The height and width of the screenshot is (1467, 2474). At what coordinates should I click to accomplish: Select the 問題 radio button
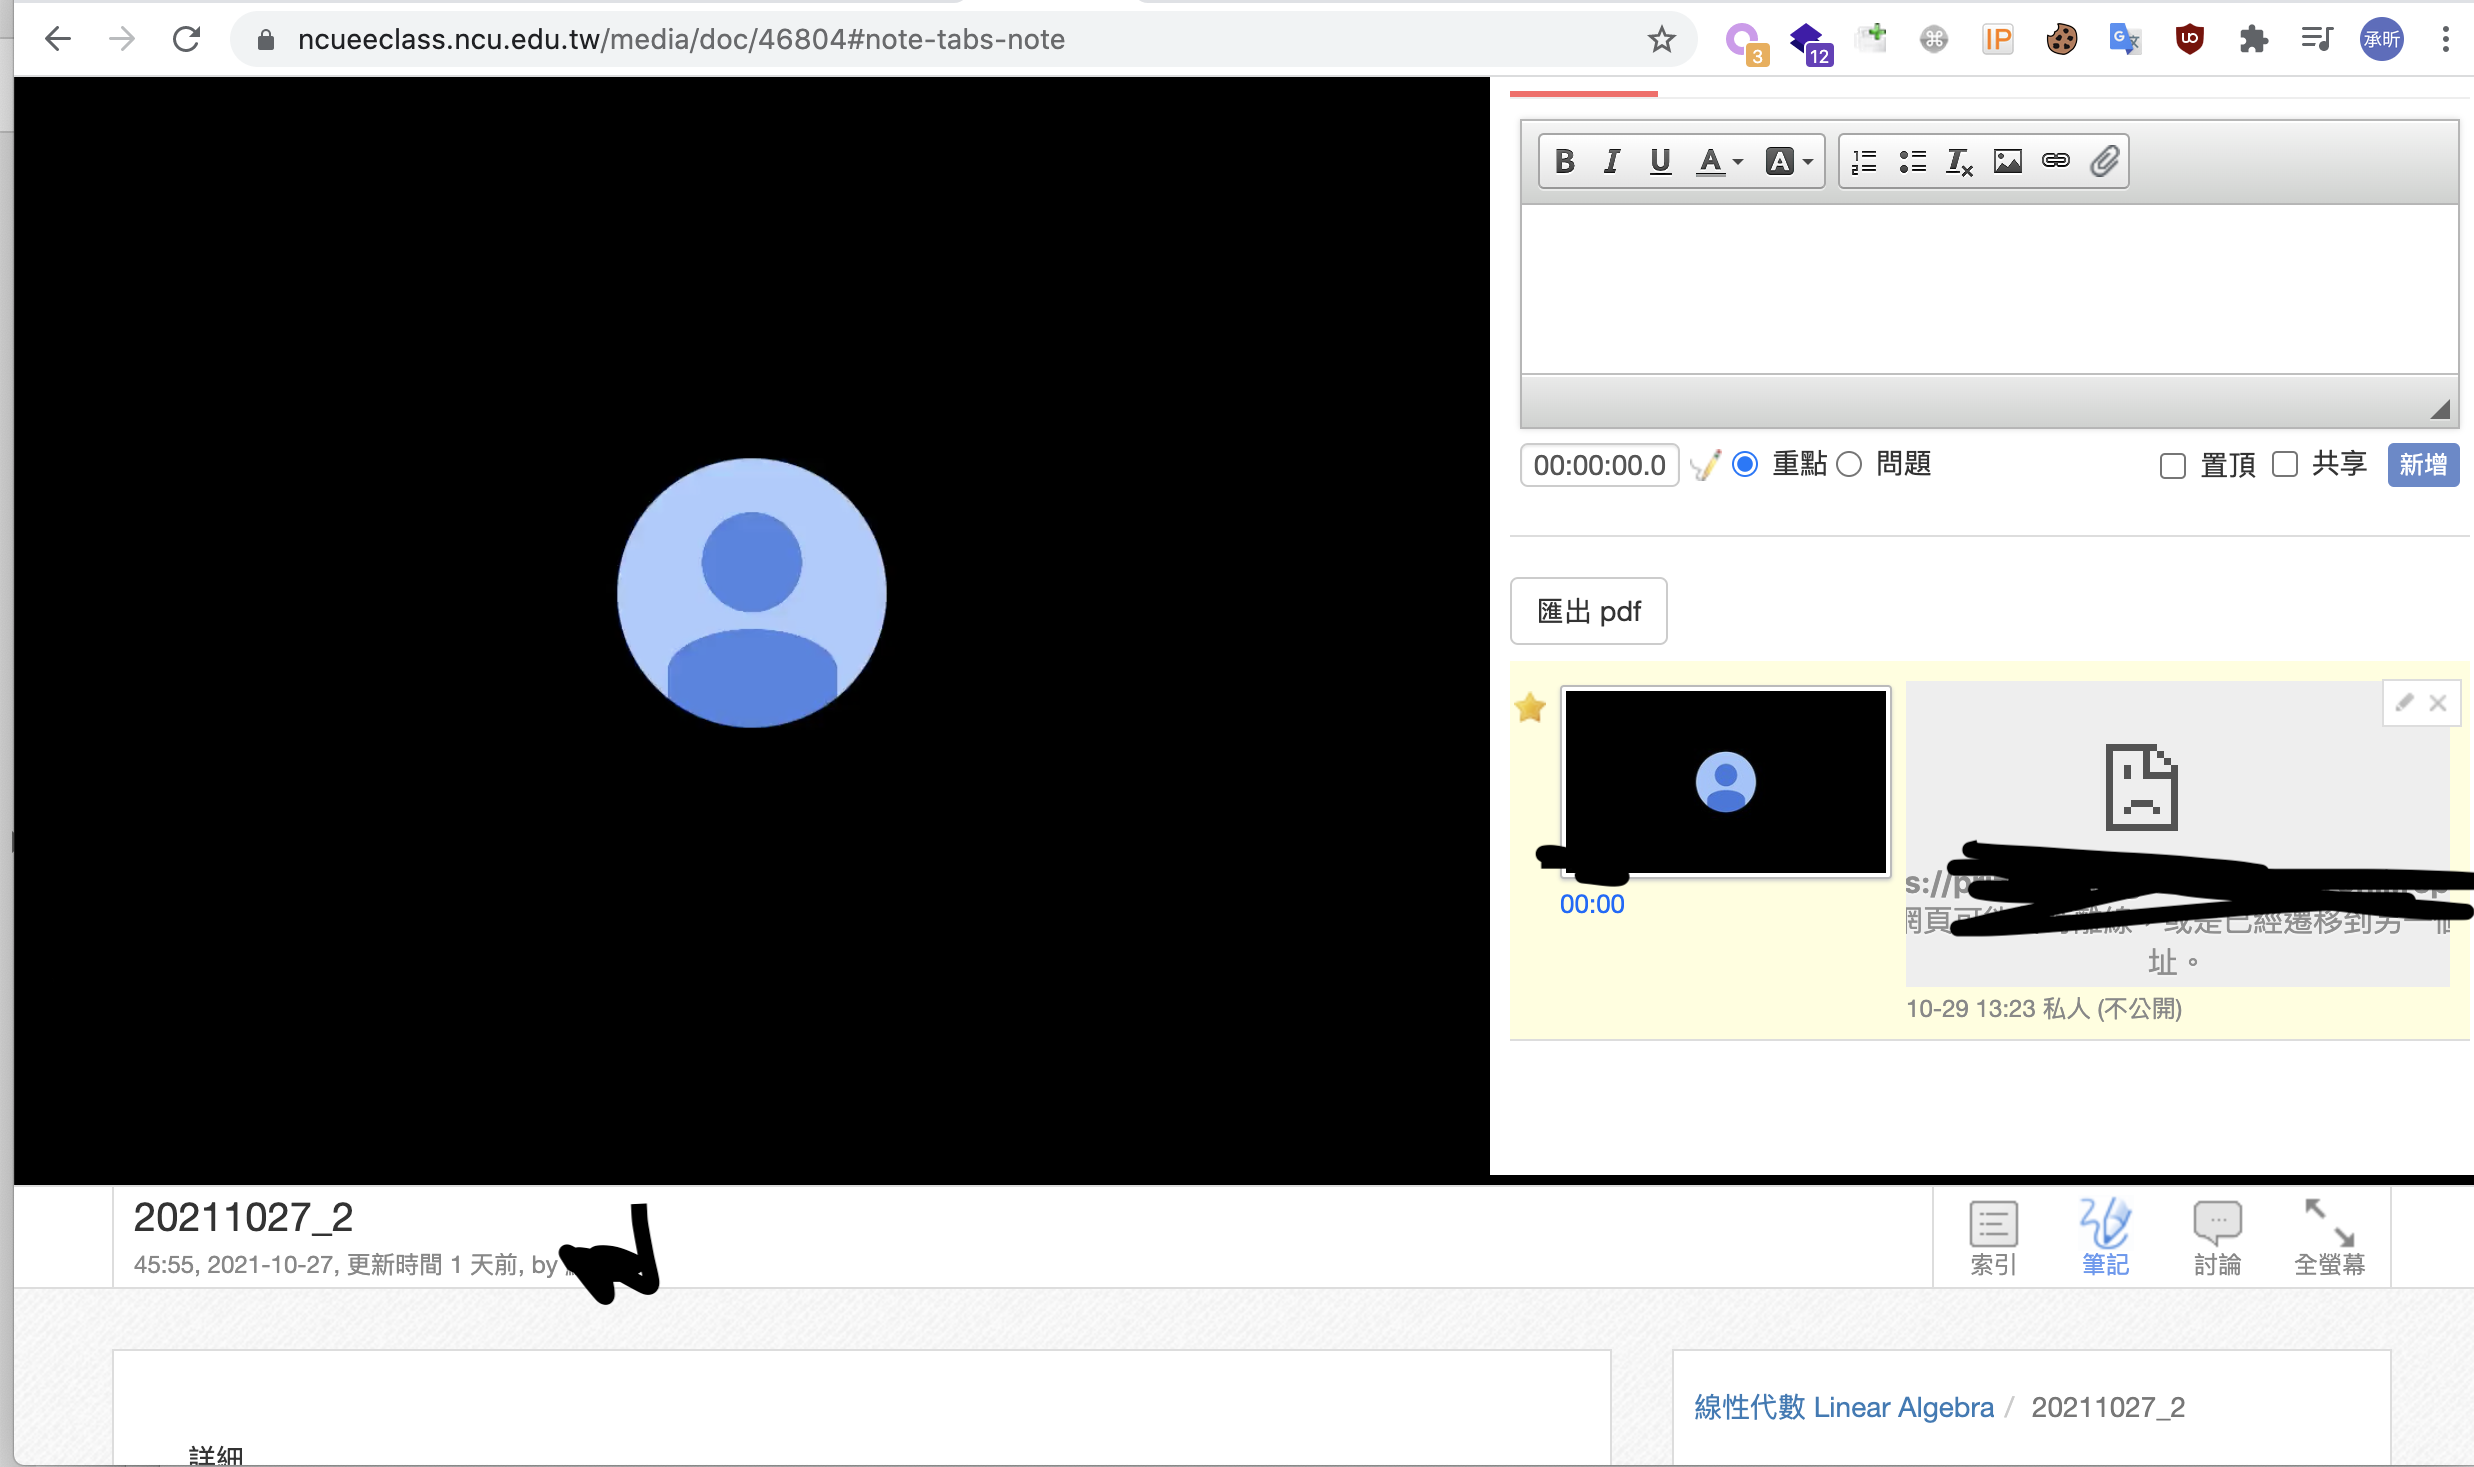(x=1849, y=464)
